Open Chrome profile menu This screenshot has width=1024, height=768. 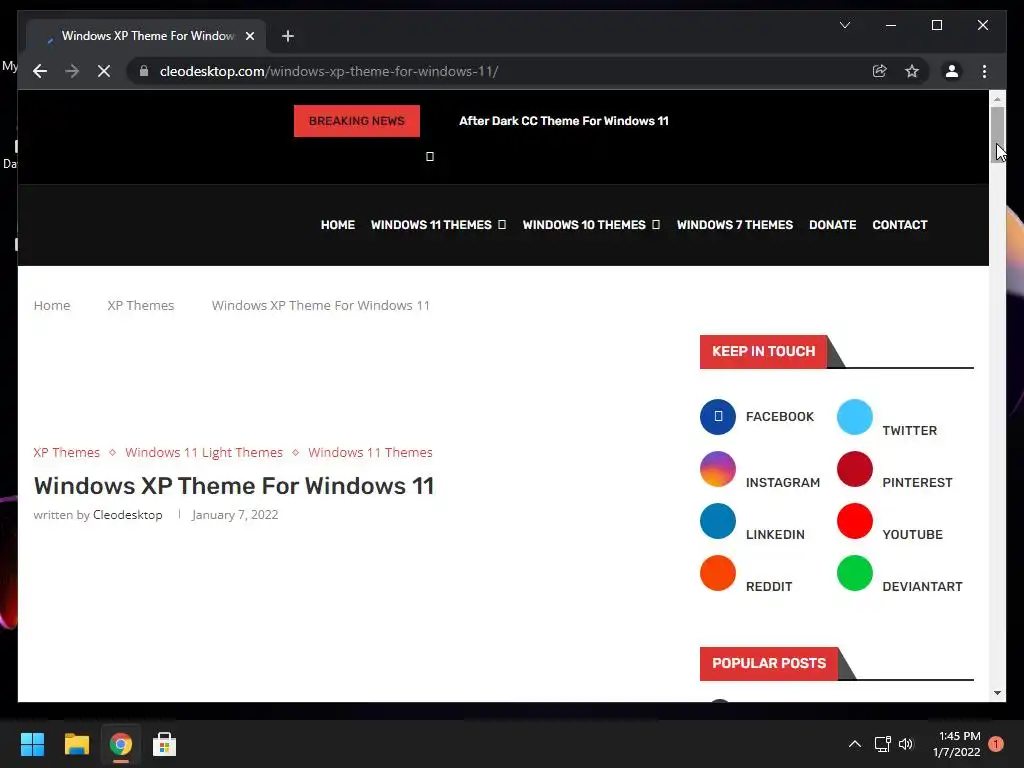(x=952, y=71)
